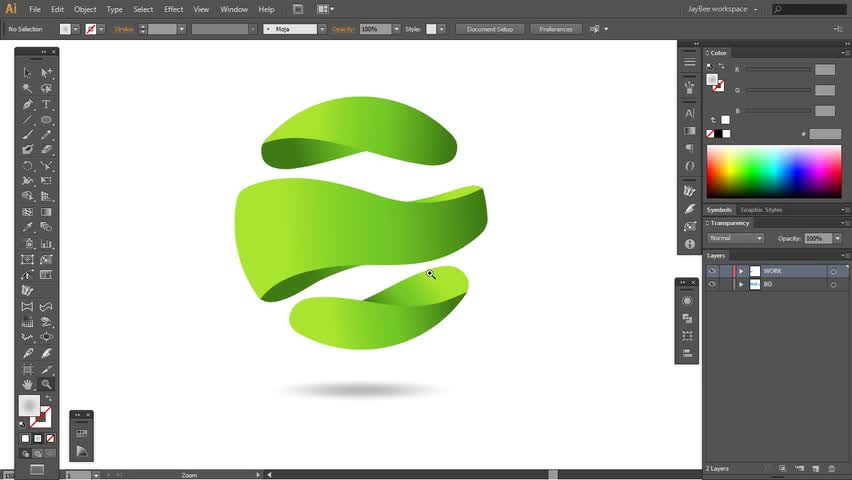852x480 pixels.
Task: Reset default fill and stroke in toolbox
Action: [22, 424]
